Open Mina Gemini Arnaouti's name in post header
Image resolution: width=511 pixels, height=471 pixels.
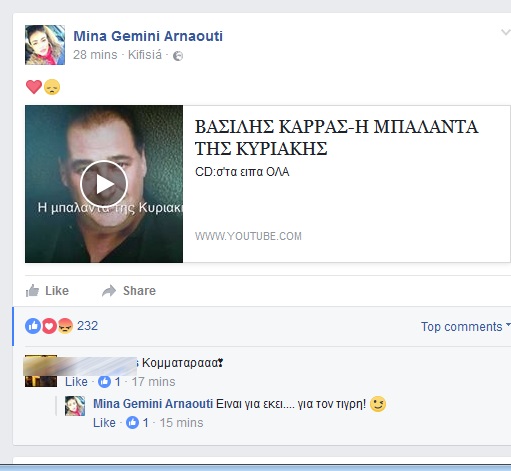point(148,36)
